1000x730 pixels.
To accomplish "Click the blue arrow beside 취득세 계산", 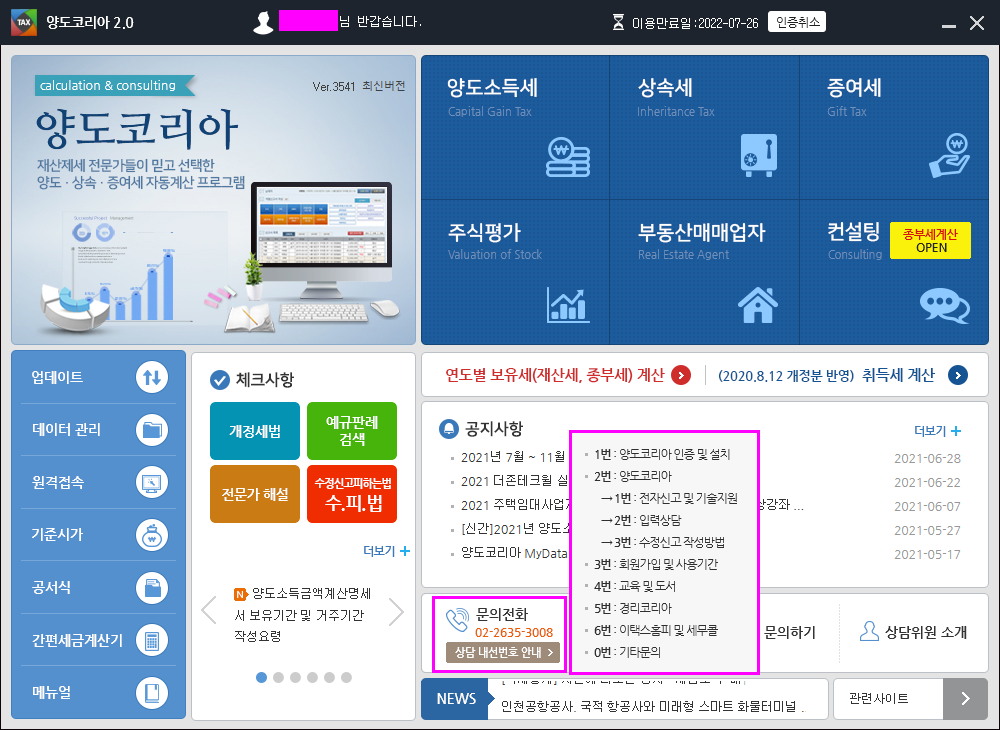I will pyautogui.click(x=958, y=375).
